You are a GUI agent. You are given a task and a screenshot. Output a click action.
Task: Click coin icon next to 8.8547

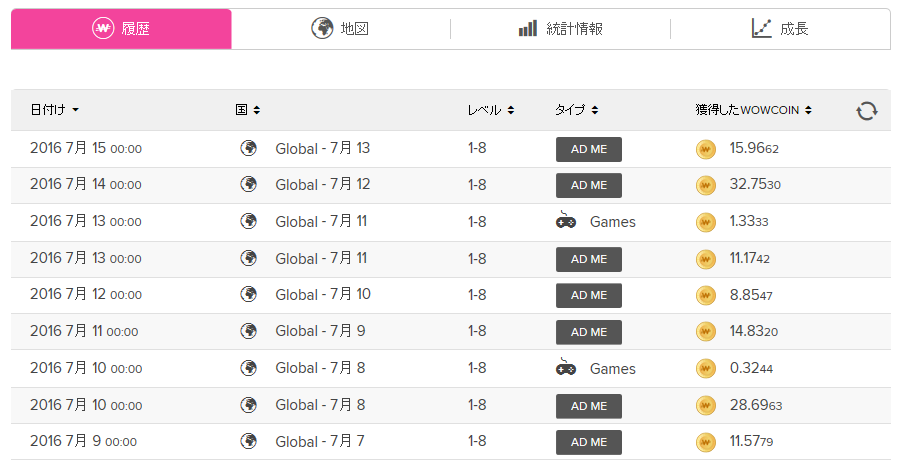[706, 295]
